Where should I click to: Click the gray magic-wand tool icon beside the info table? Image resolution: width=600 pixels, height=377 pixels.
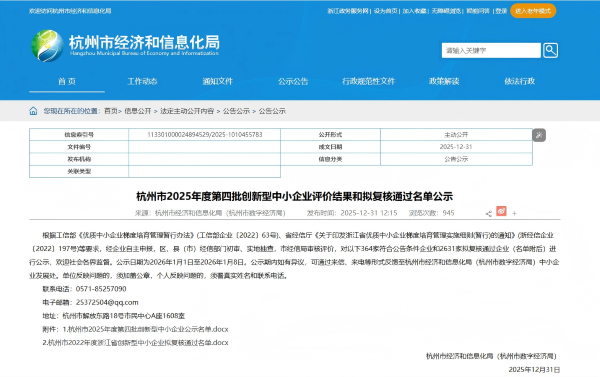pos(539,135)
